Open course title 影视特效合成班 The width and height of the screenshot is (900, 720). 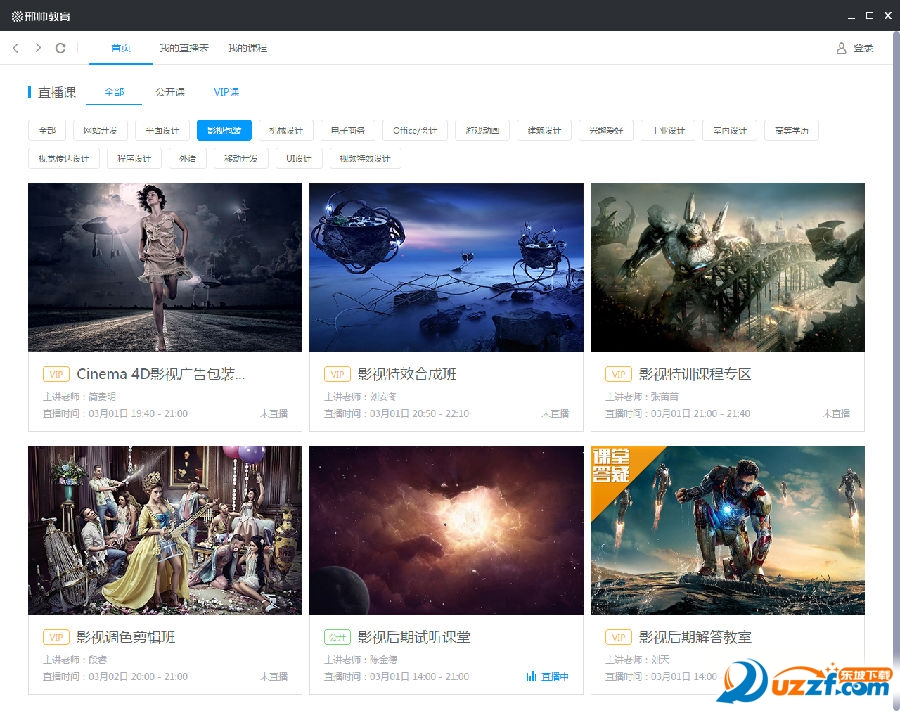pos(407,374)
